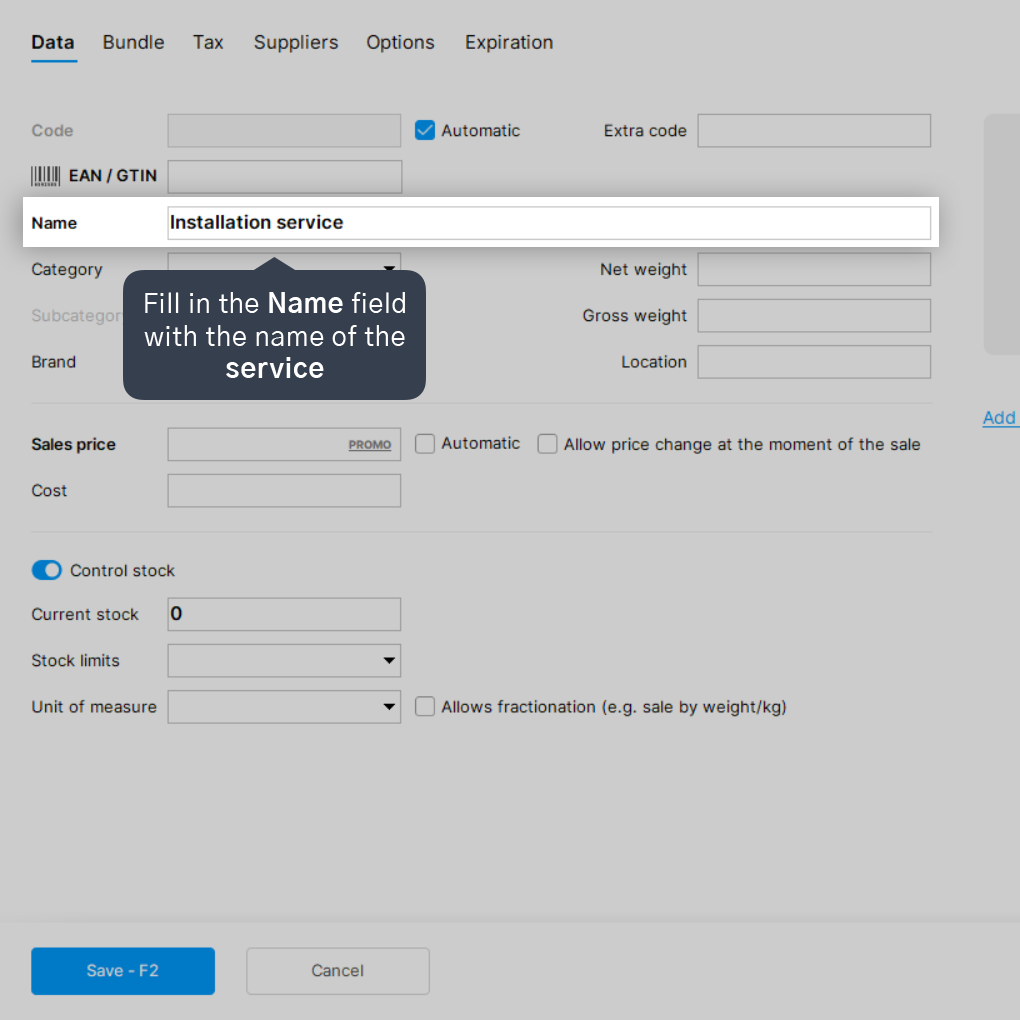The image size is (1020, 1020).
Task: Enable Automatic sales price checkbox
Action: [x=425, y=444]
